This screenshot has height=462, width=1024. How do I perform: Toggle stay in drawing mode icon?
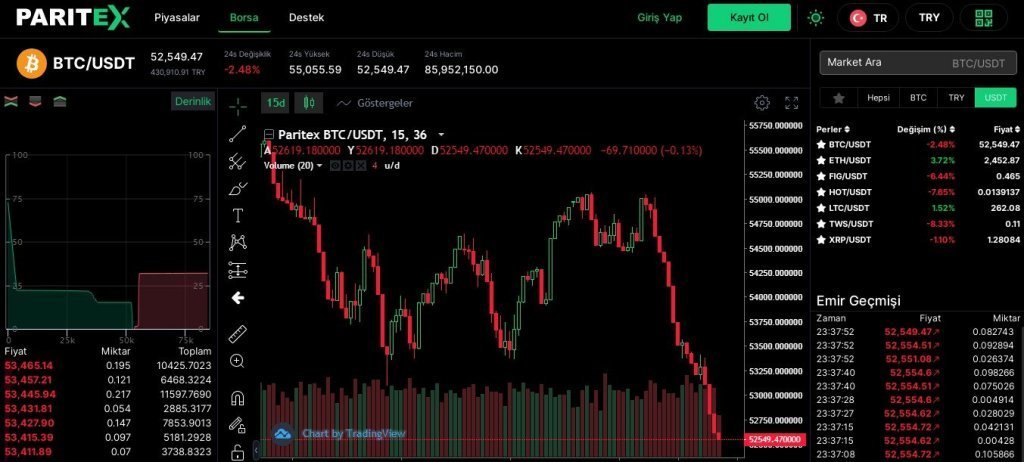[x=238, y=425]
